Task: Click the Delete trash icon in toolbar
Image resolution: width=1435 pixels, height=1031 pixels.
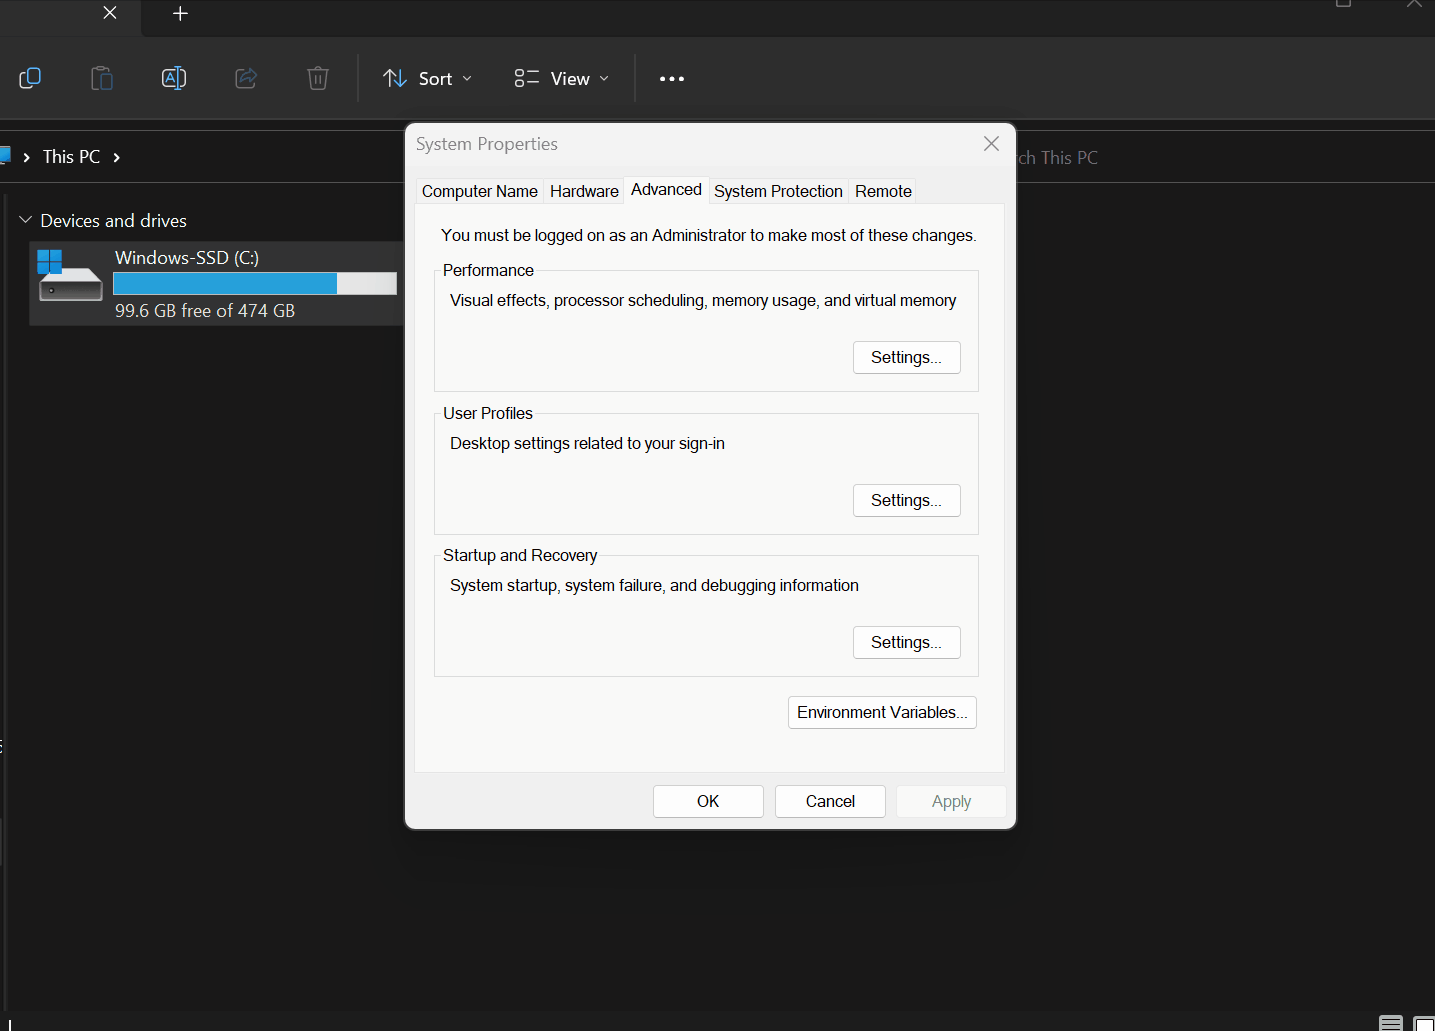Action: point(318,78)
